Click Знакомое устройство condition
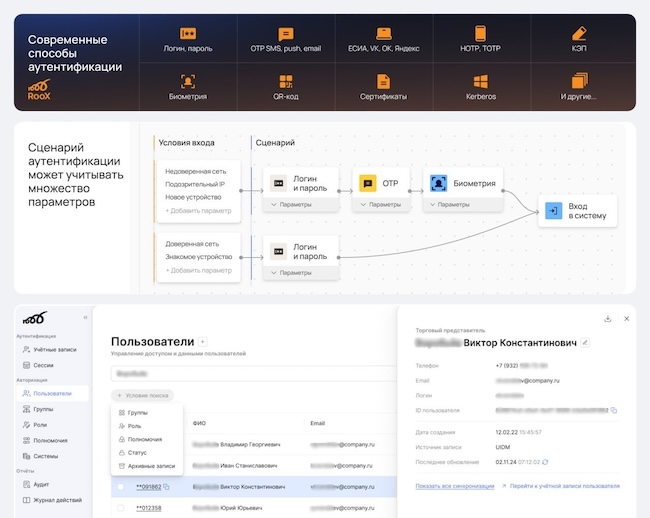Image resolution: width=650 pixels, height=518 pixels. (199, 257)
